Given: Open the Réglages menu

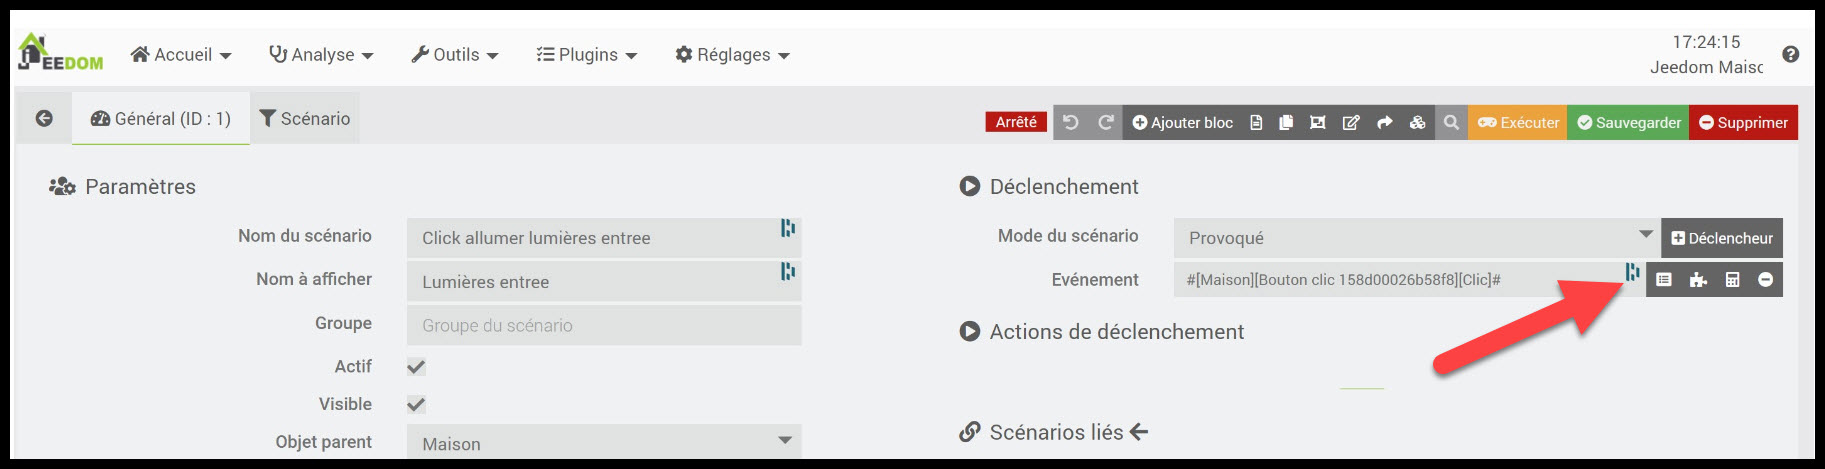Looking at the screenshot, I should point(732,55).
